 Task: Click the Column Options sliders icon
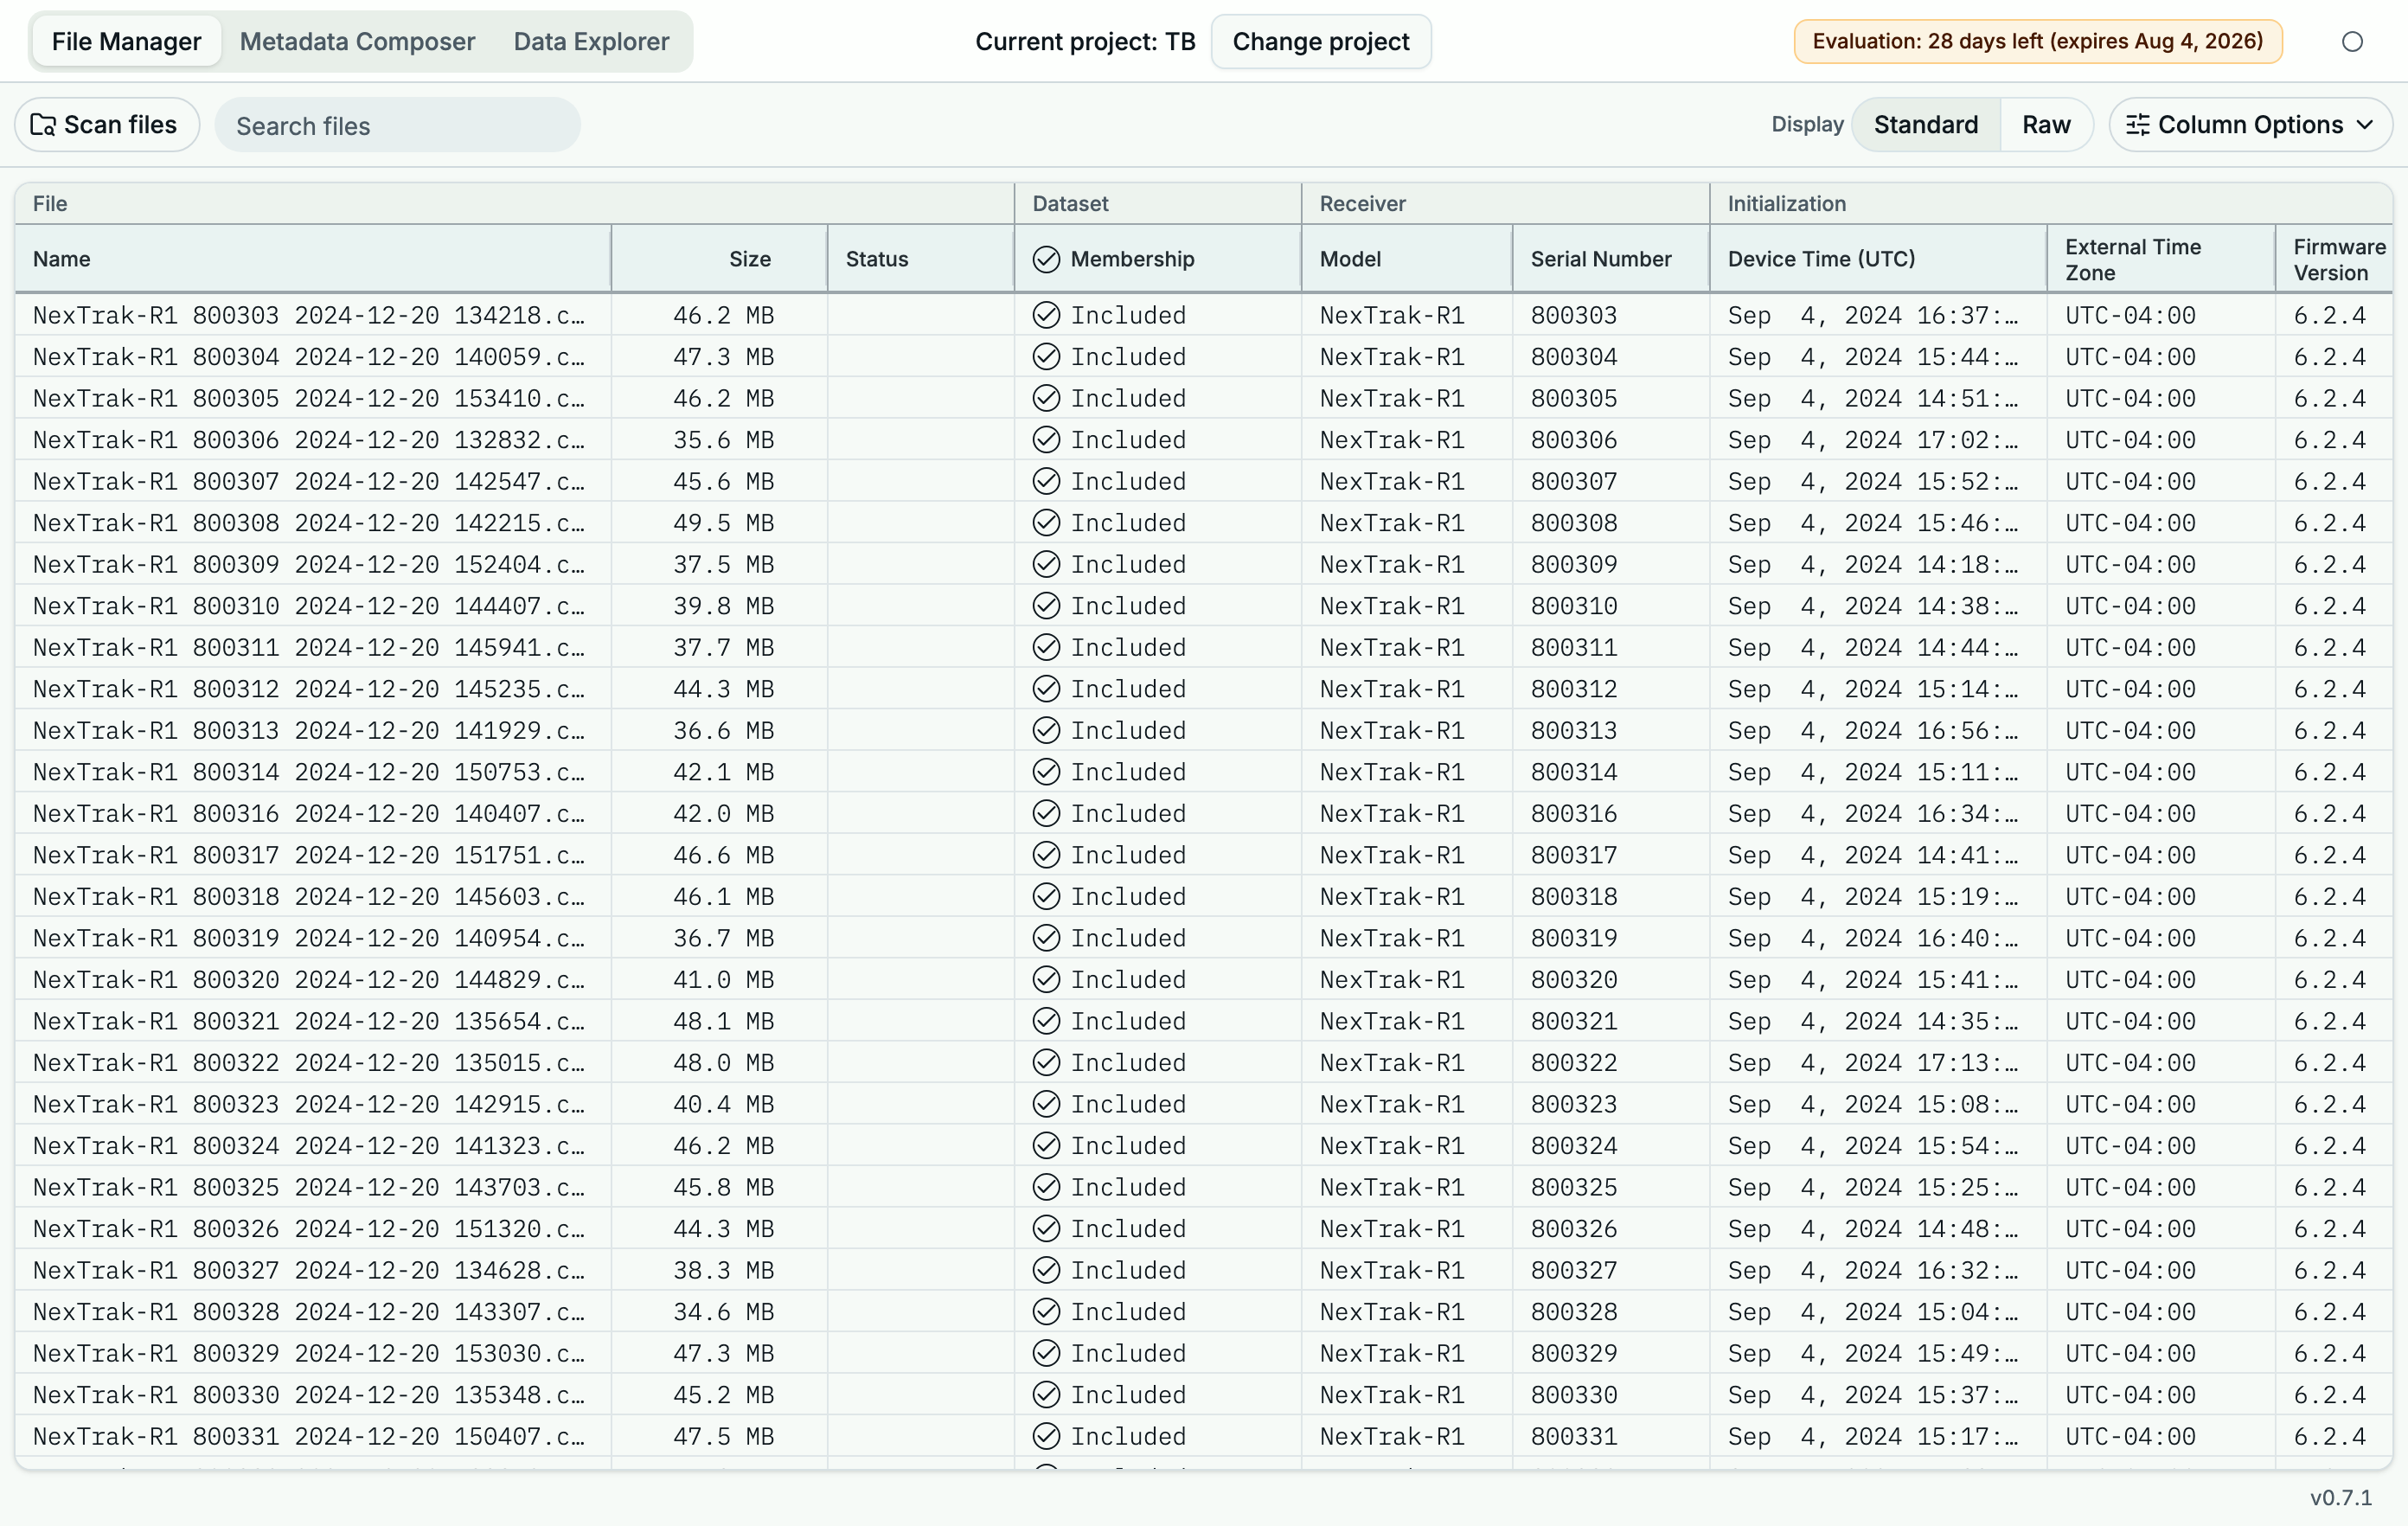[2138, 125]
